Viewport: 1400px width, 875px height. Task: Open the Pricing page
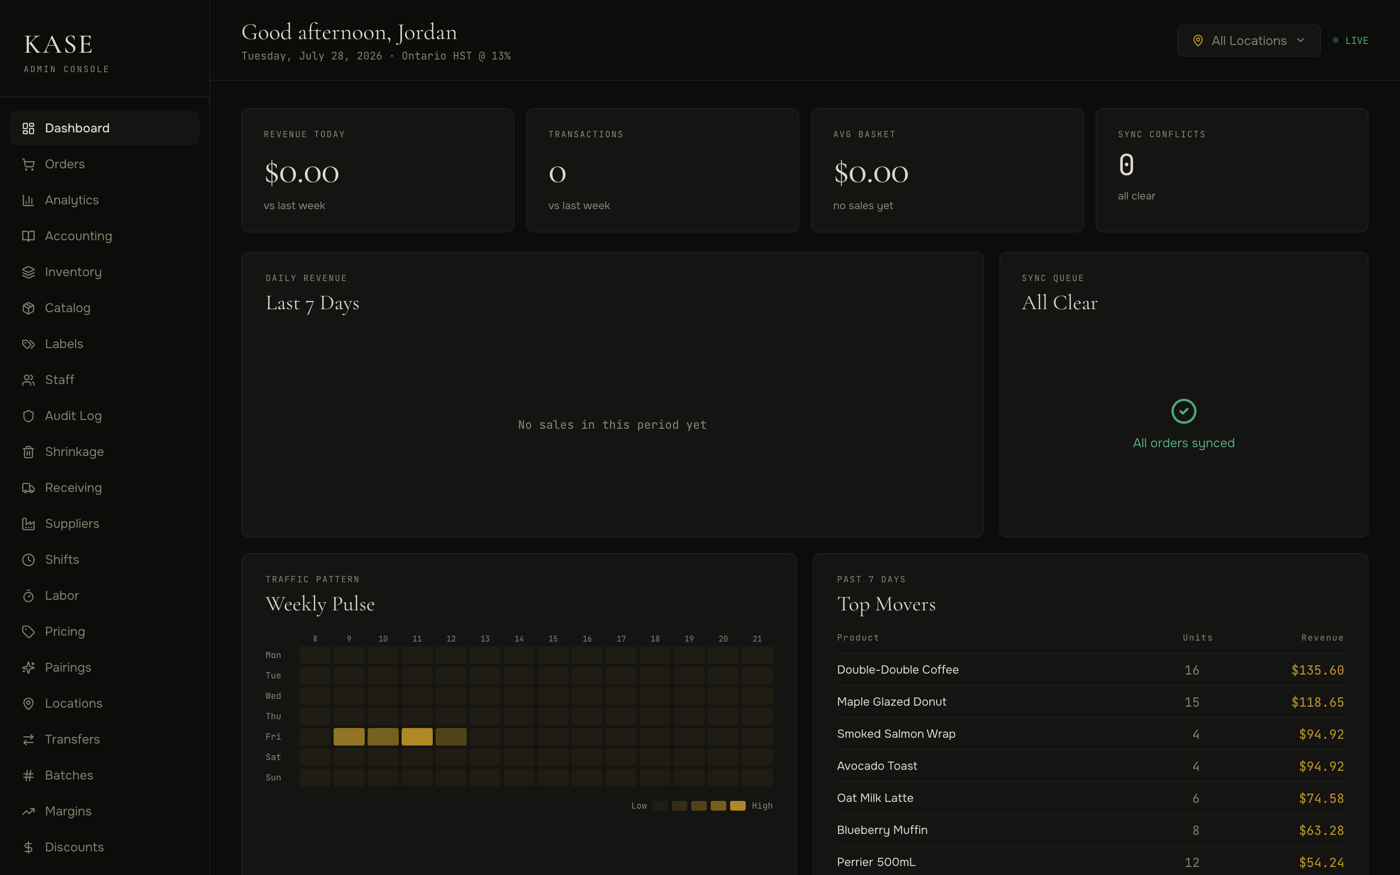(x=105, y=632)
